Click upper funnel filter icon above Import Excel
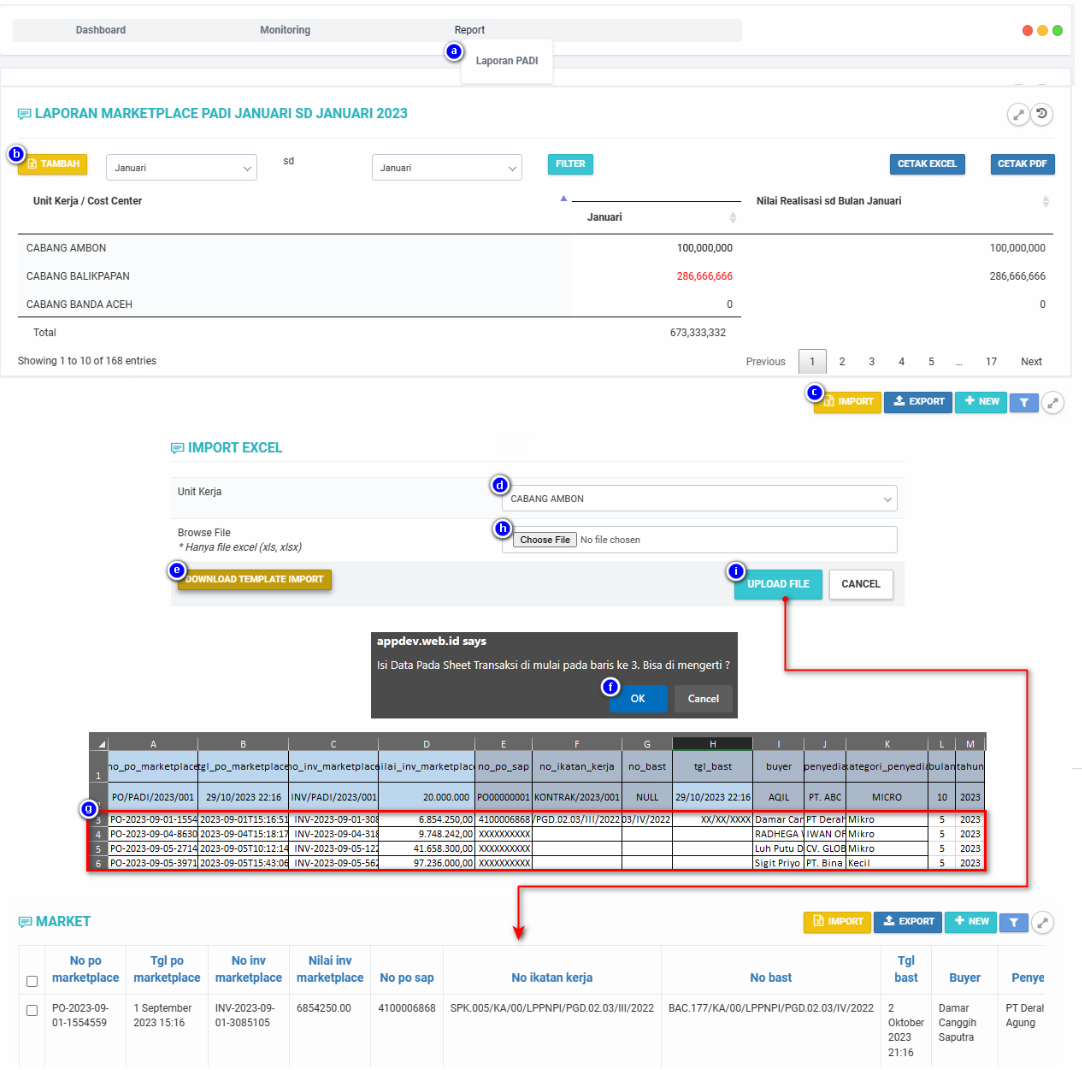Viewport: 1082px width, 1070px height. pyautogui.click(x=1024, y=403)
